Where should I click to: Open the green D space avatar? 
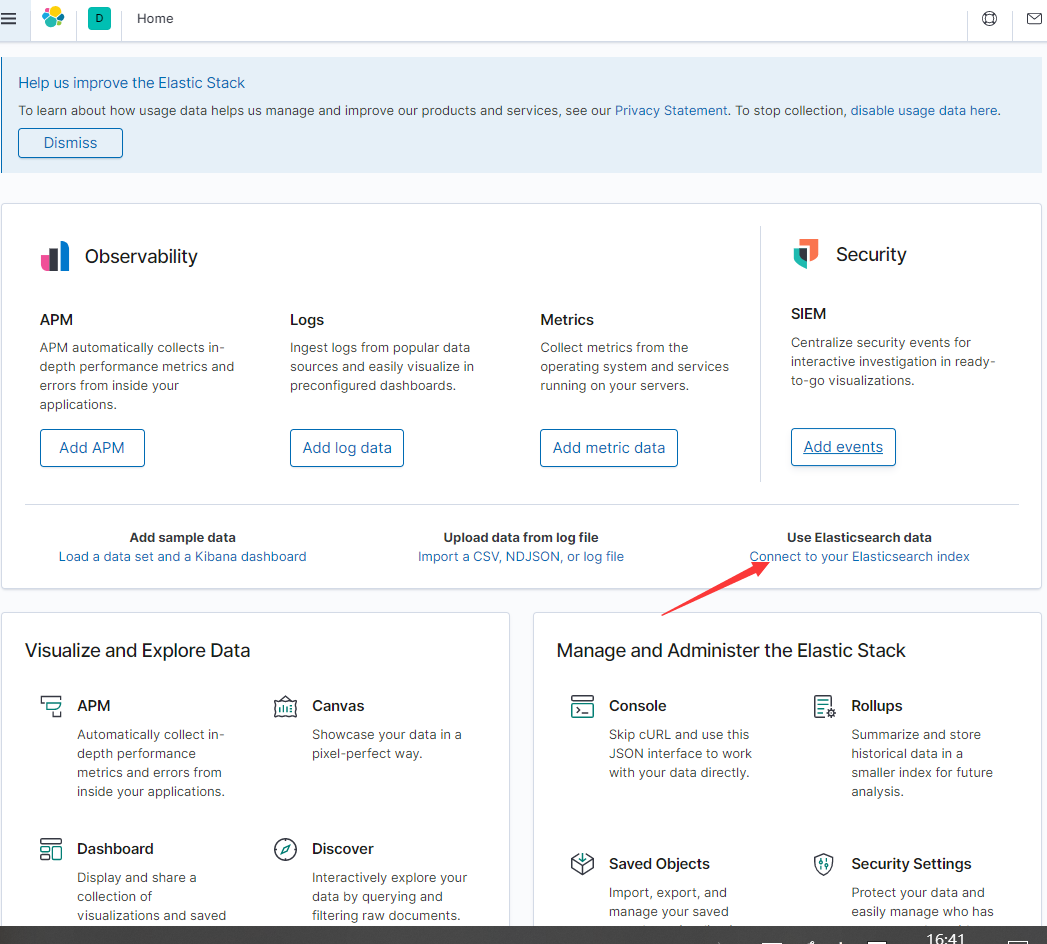pos(99,19)
